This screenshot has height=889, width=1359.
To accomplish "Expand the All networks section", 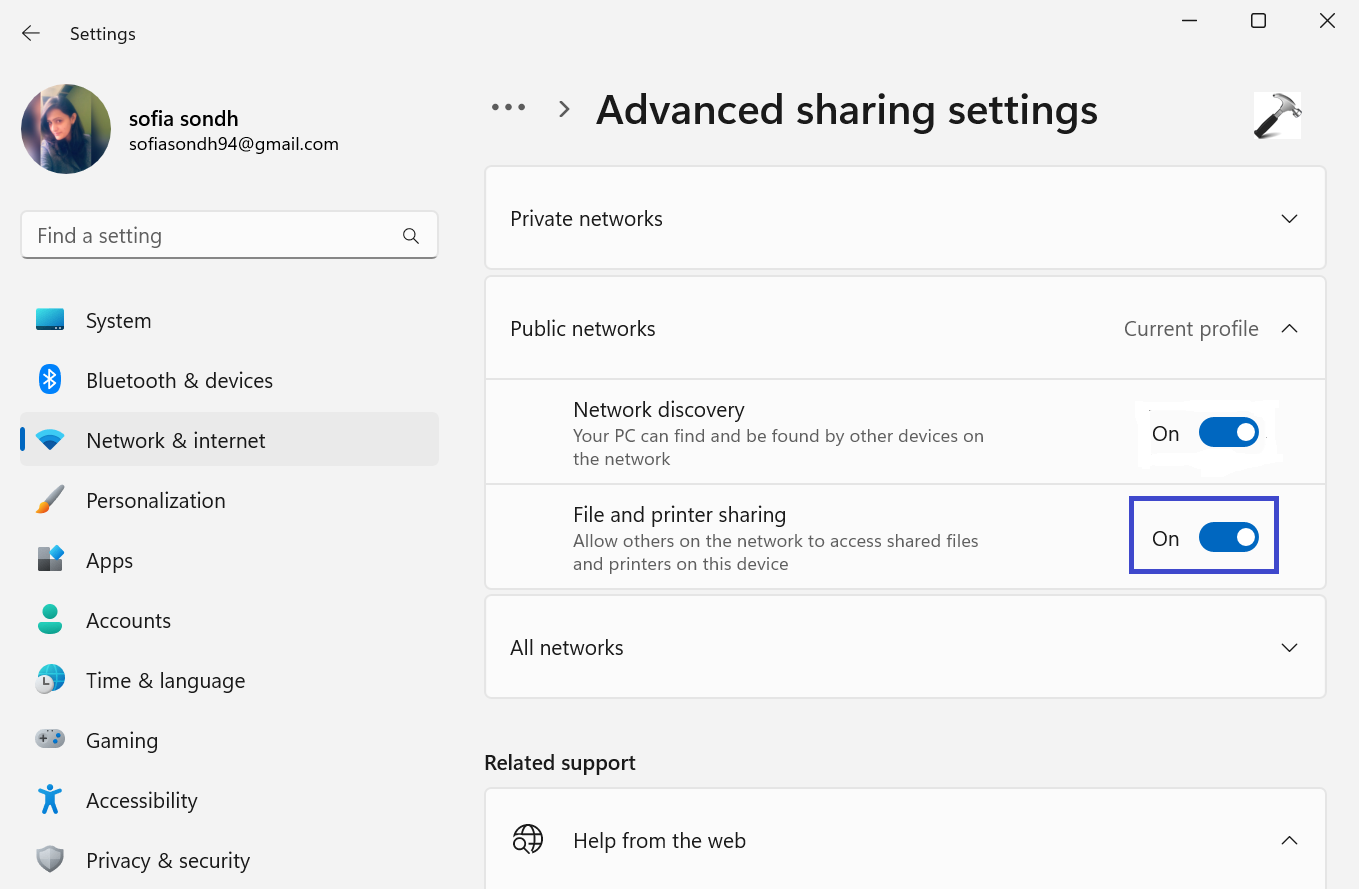I will click(1289, 648).
